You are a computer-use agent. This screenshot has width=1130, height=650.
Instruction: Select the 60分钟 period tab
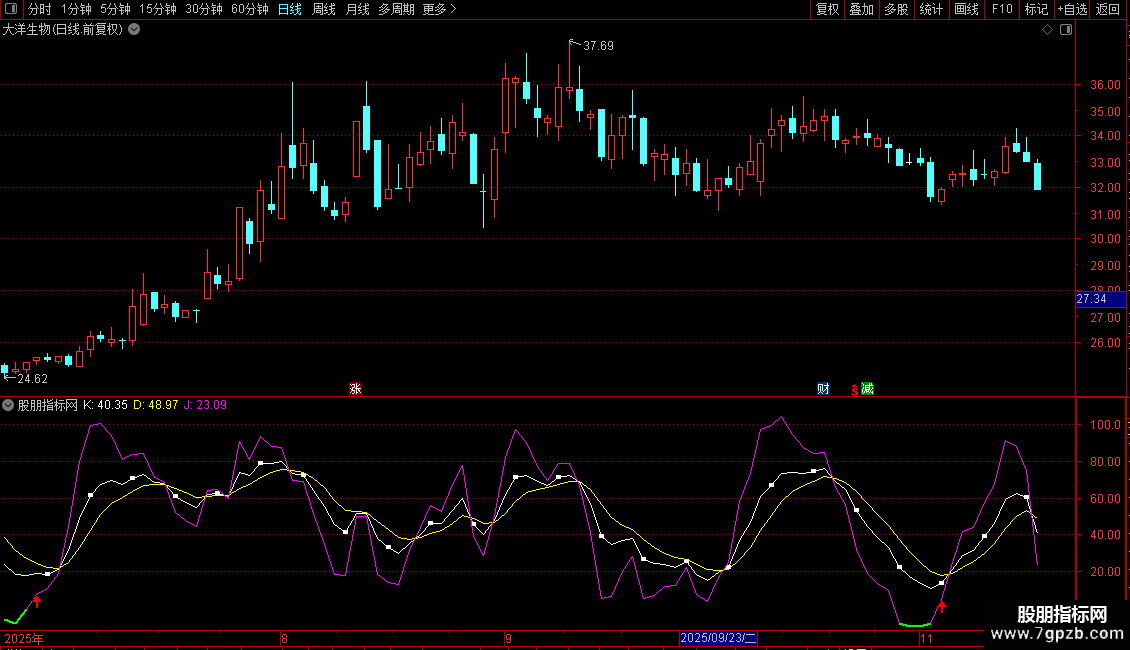(249, 10)
